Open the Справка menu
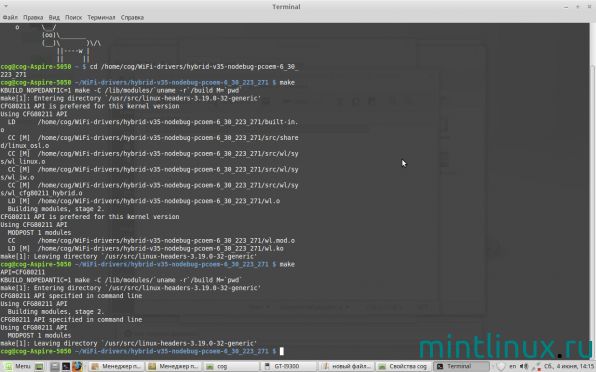 132,17
